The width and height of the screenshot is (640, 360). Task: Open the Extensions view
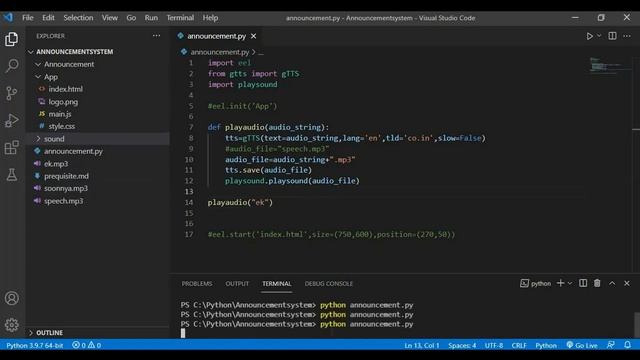(x=11, y=147)
